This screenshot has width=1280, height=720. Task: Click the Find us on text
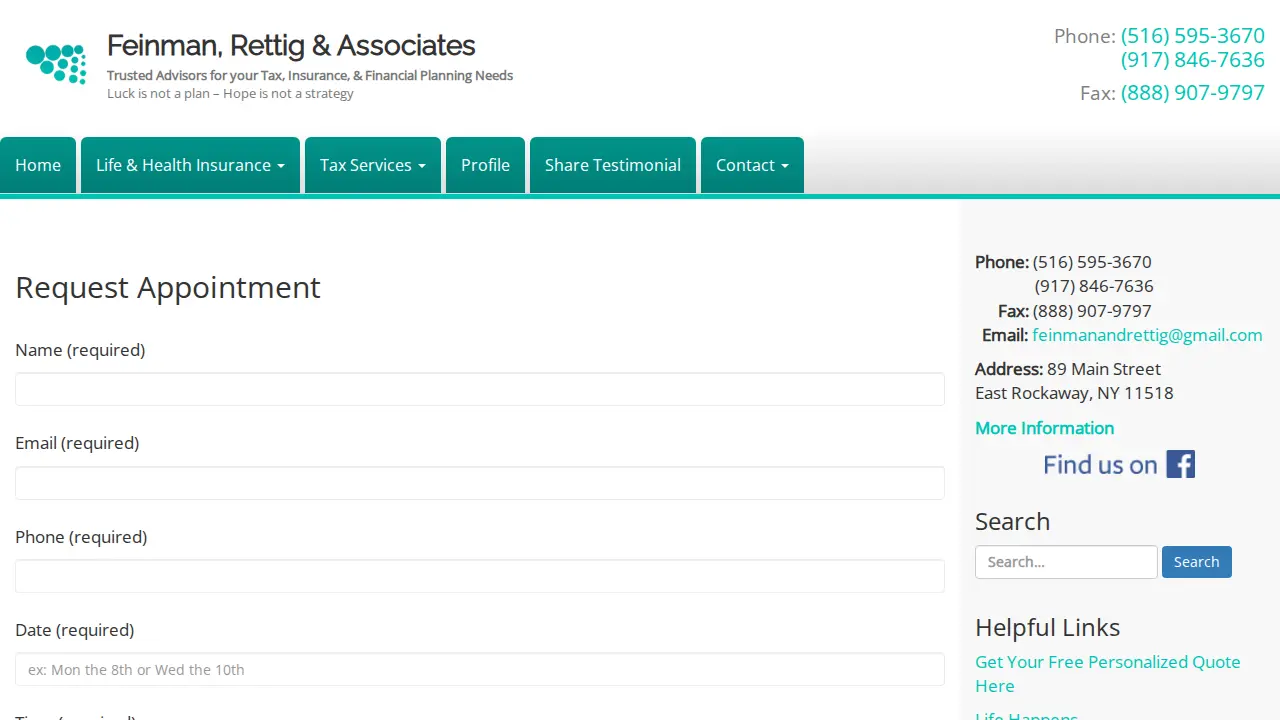pyautogui.click(x=1100, y=465)
